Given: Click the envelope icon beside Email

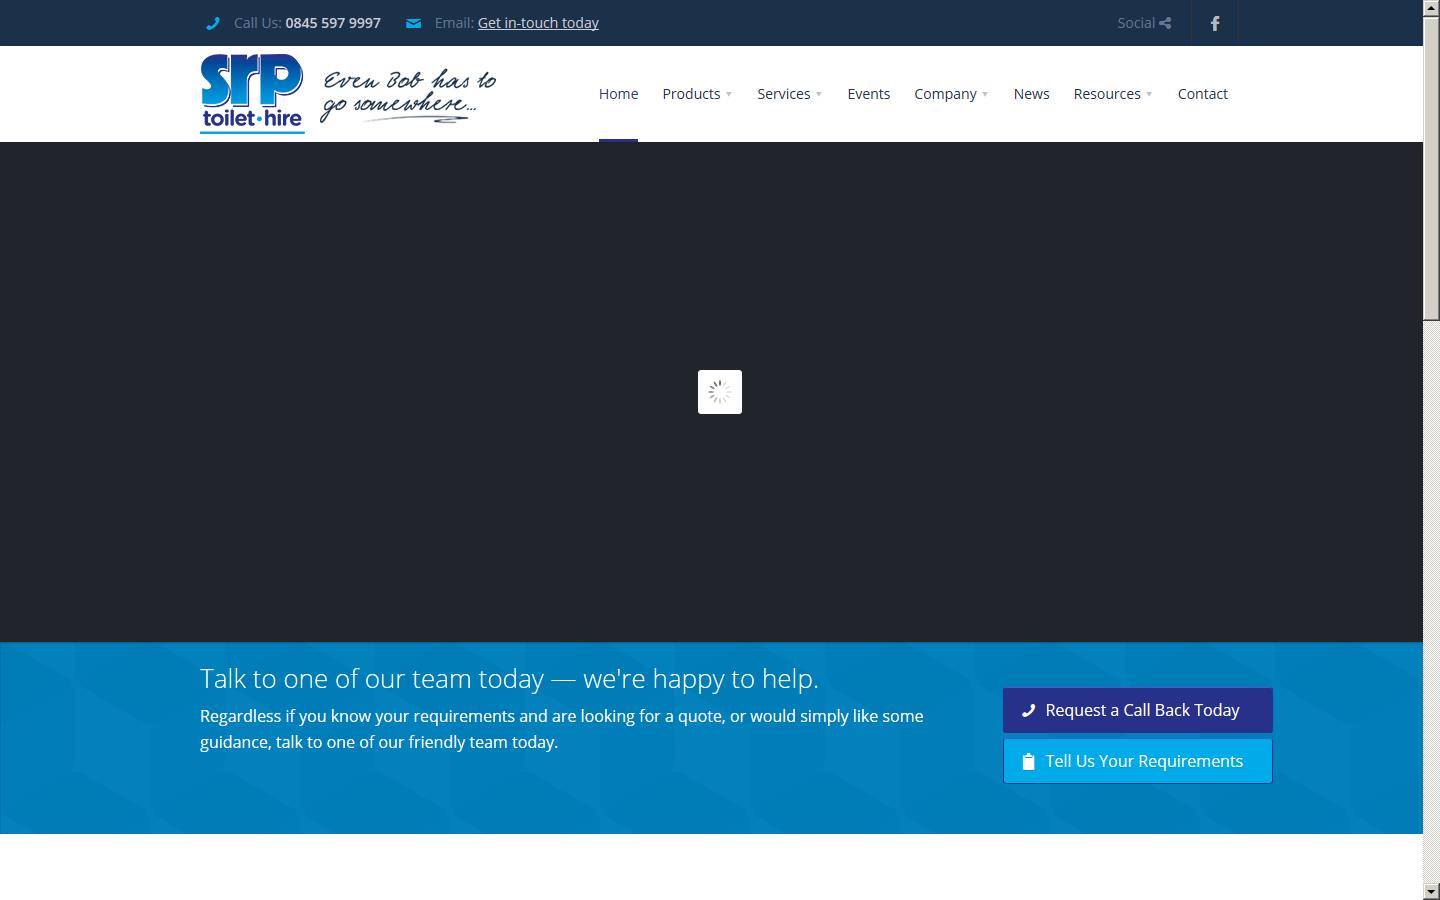Looking at the screenshot, I should click(x=413, y=23).
